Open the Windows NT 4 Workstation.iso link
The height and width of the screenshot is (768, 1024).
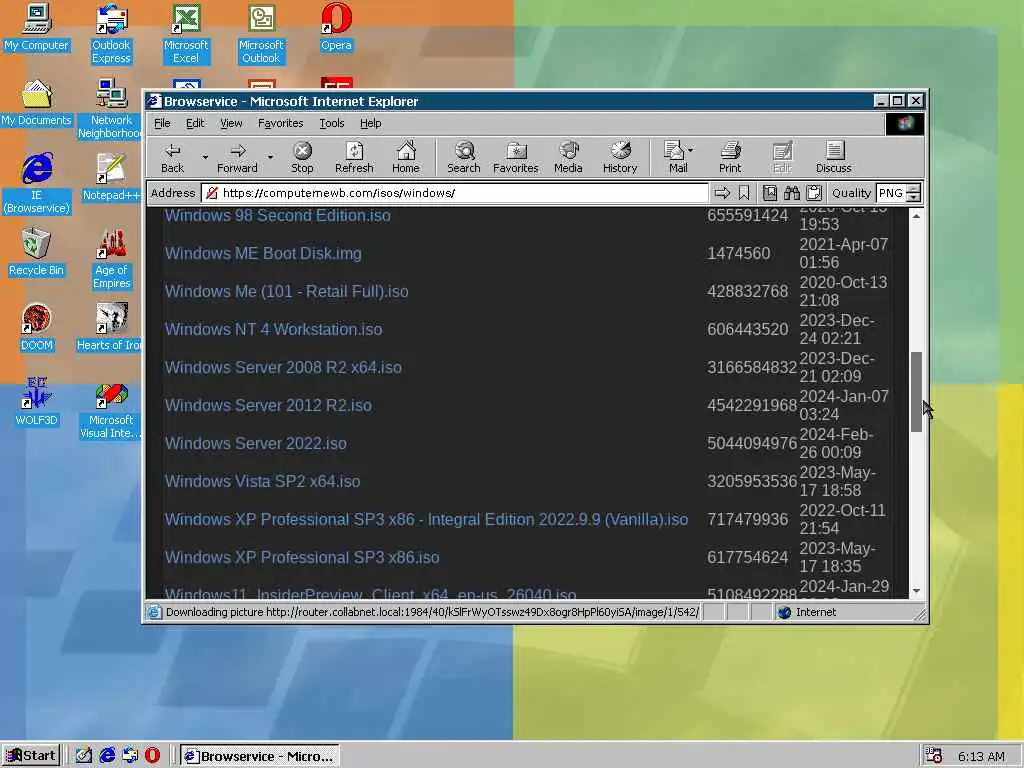[273, 329]
